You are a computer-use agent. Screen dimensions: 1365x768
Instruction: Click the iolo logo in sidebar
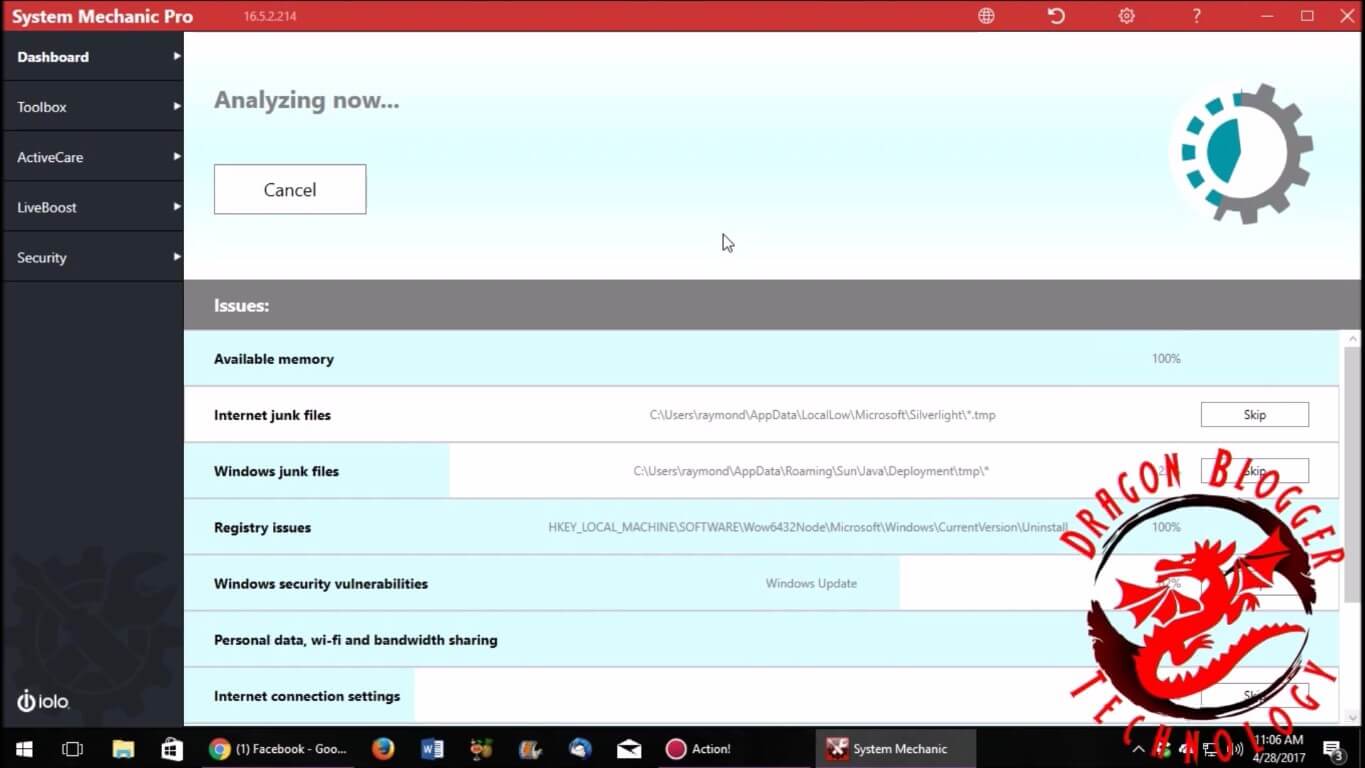tap(43, 701)
